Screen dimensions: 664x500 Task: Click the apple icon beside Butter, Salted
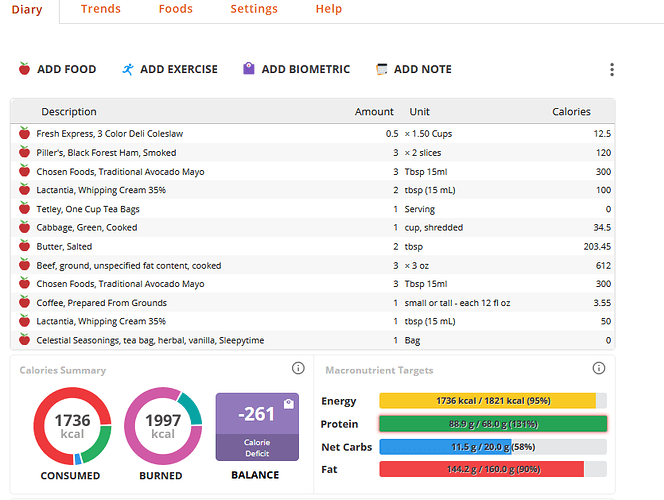coord(25,246)
